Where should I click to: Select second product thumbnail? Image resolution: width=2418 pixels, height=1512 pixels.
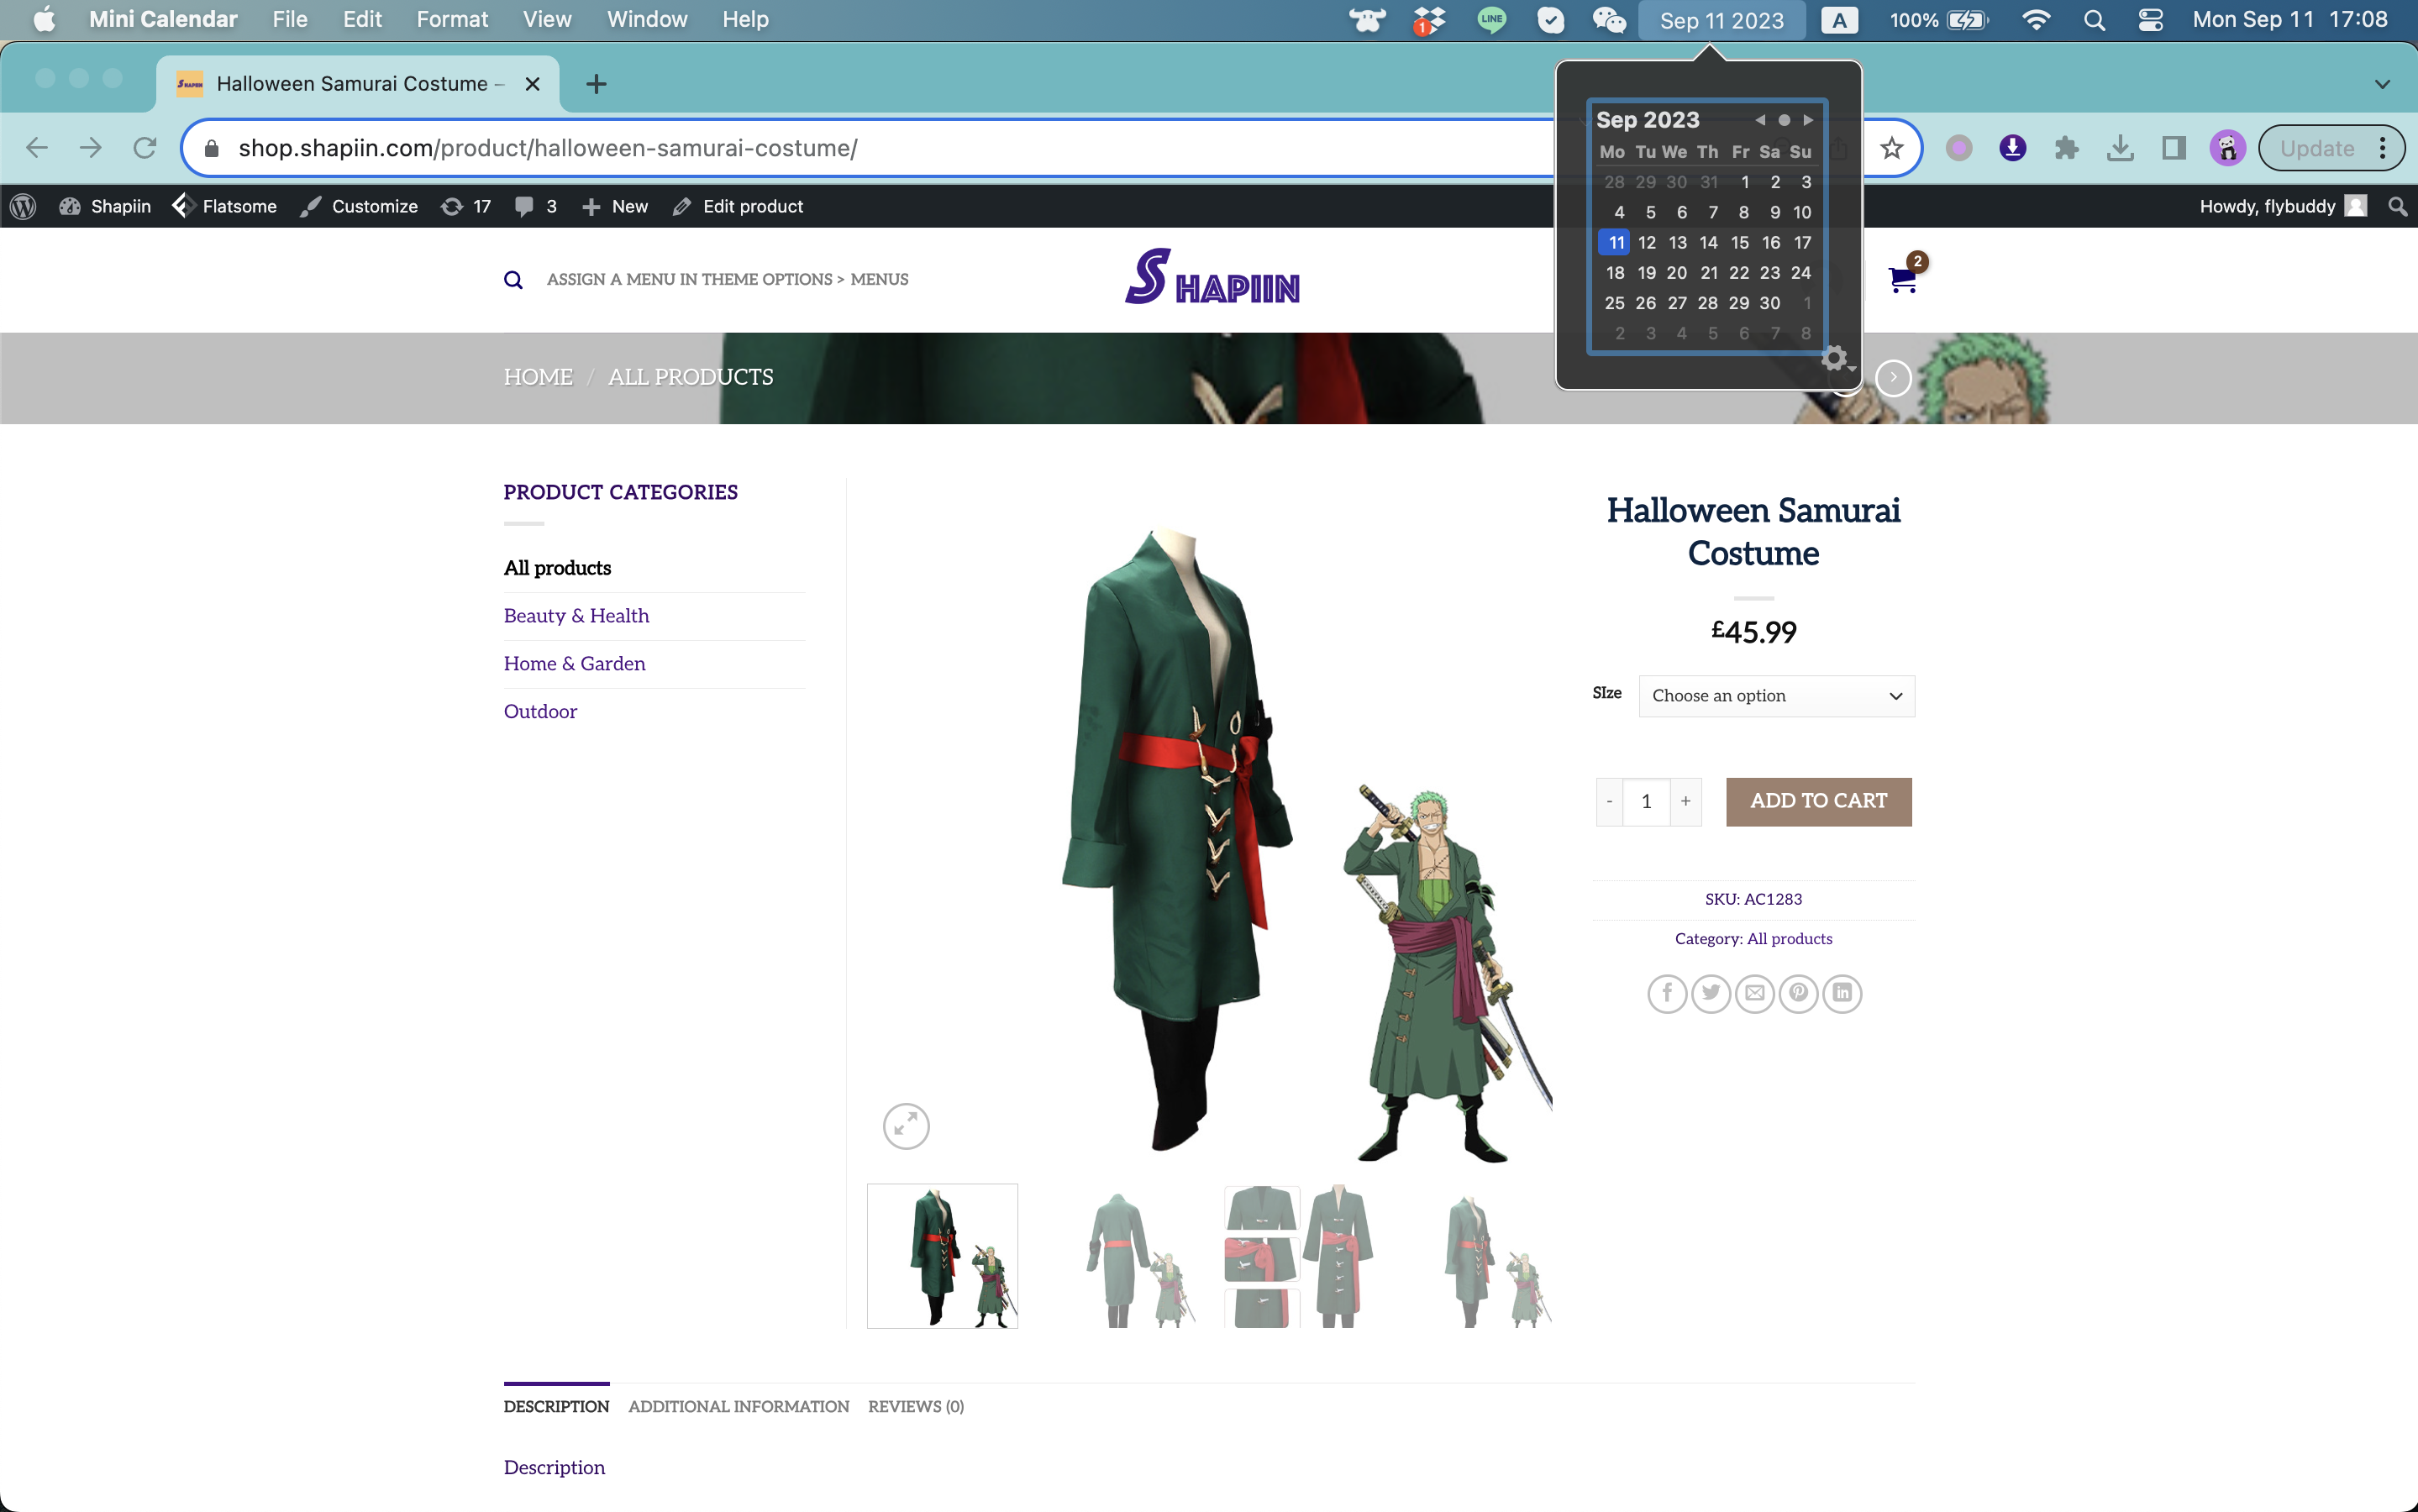1137,1256
